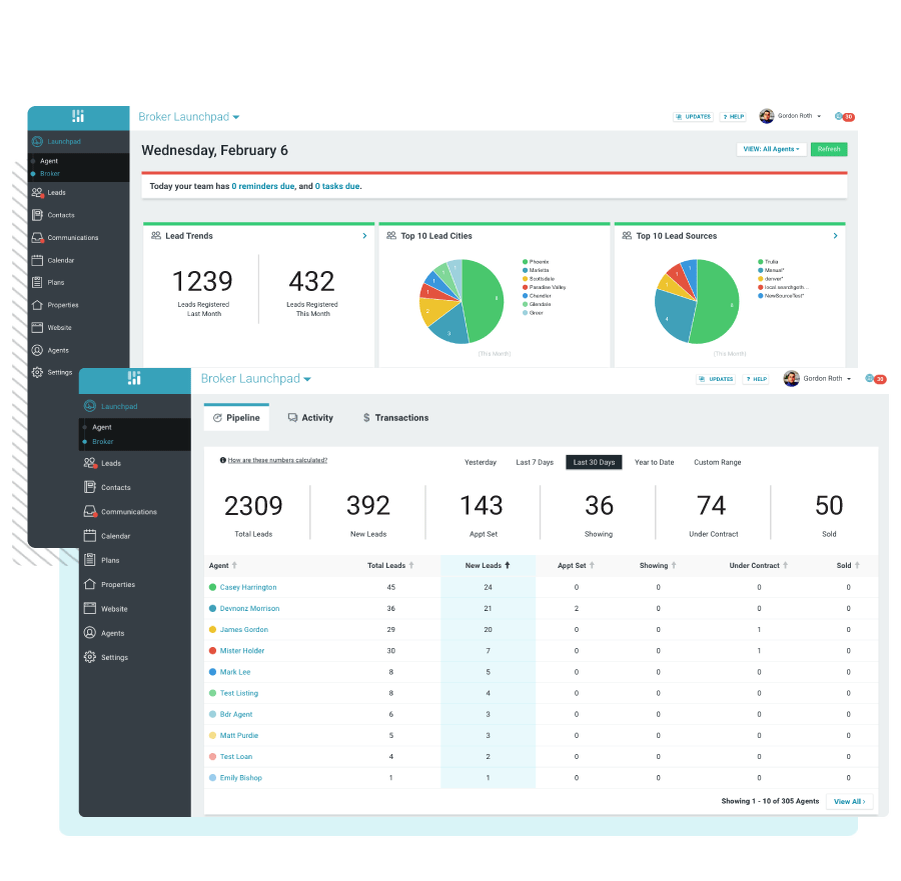Open Agents icon in back window sidebar
Image resolution: width=901 pixels, height=881 pixels.
37,350
